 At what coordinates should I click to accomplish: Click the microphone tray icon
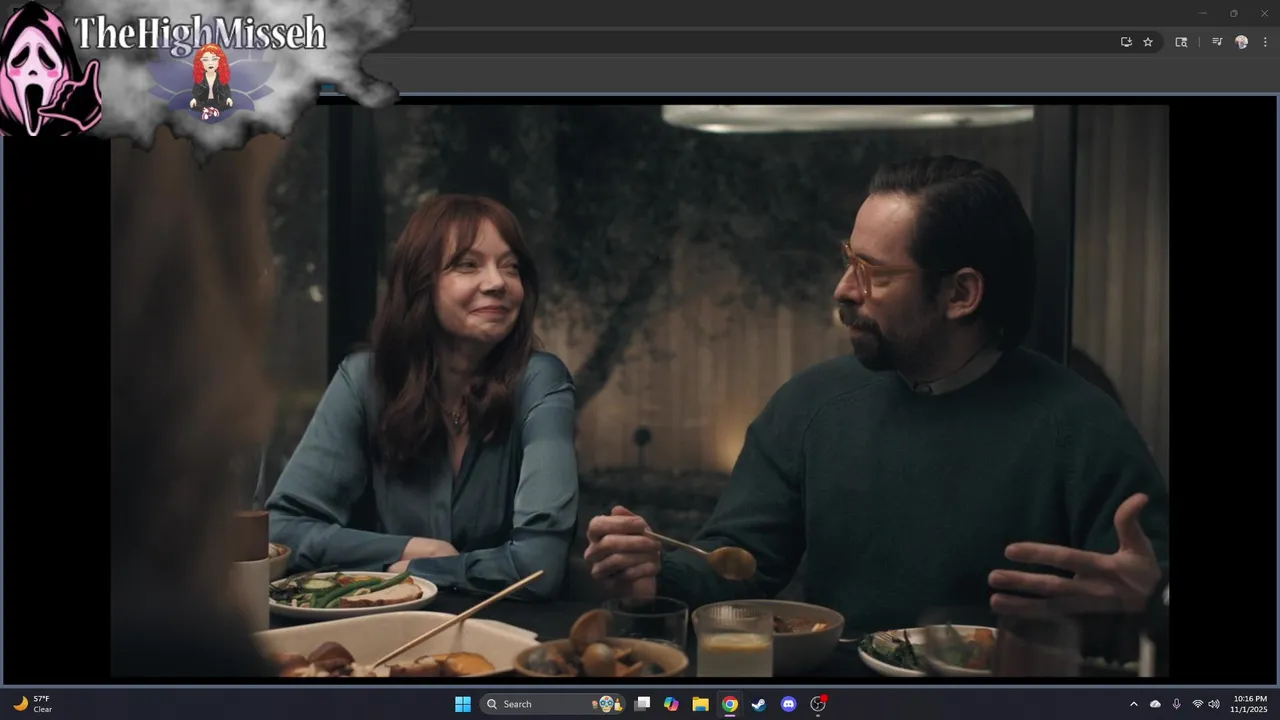tap(1177, 704)
